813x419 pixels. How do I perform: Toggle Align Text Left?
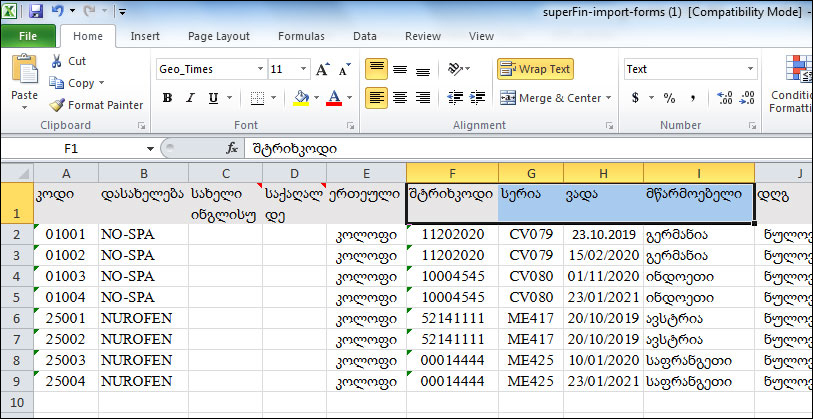376,97
